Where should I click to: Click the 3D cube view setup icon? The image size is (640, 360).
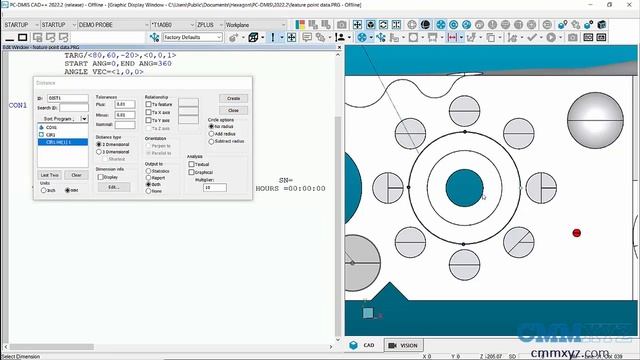[x=253, y=38]
